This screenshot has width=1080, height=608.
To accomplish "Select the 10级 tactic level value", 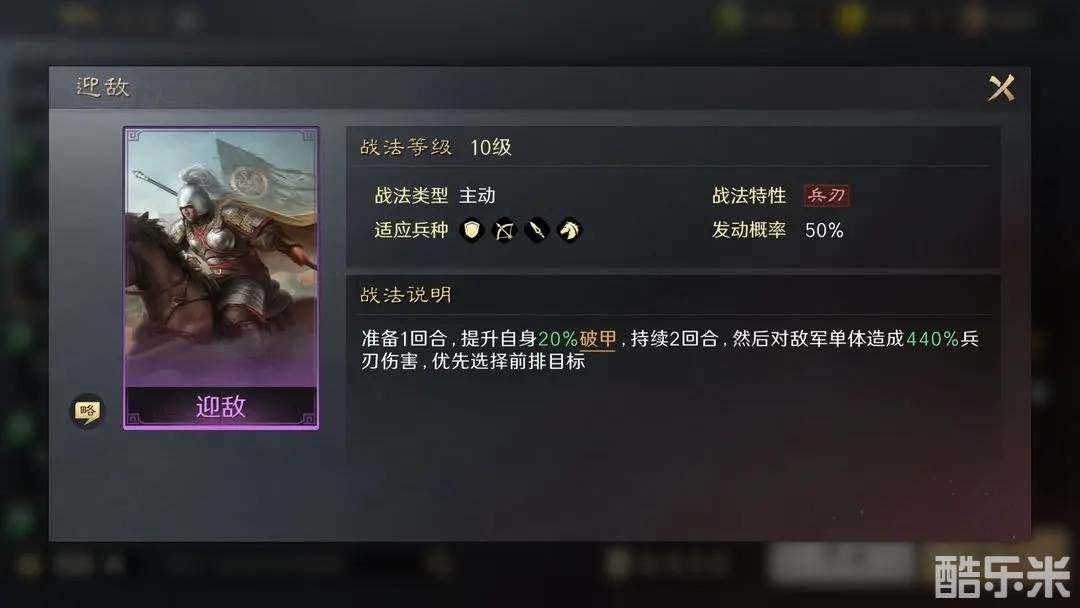I will pyautogui.click(x=490, y=147).
